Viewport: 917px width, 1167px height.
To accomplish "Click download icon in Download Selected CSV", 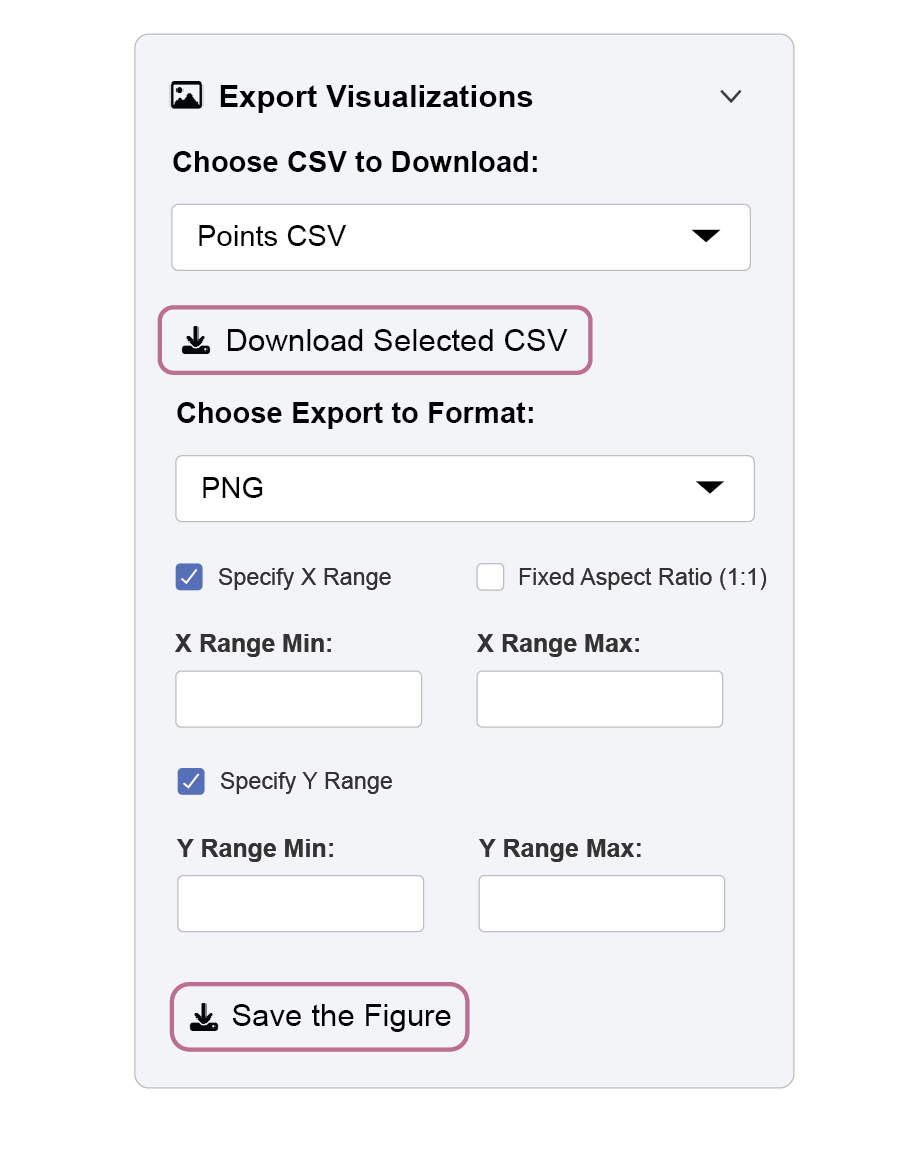I will click(x=196, y=341).
